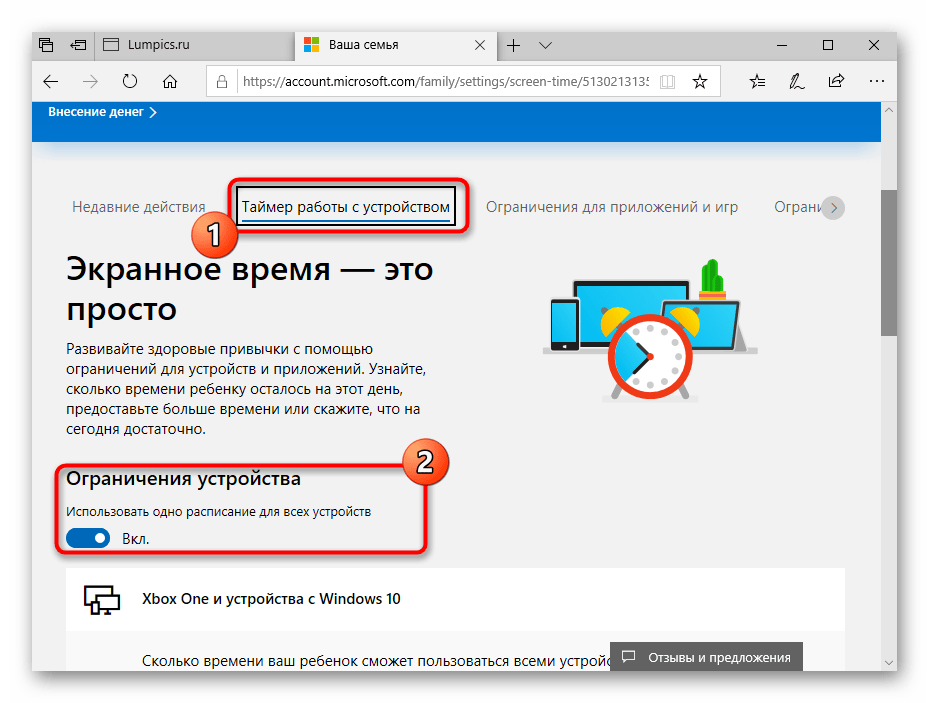The image size is (929, 703).
Task: Click the set tabs aside icon
Action: click(78, 45)
